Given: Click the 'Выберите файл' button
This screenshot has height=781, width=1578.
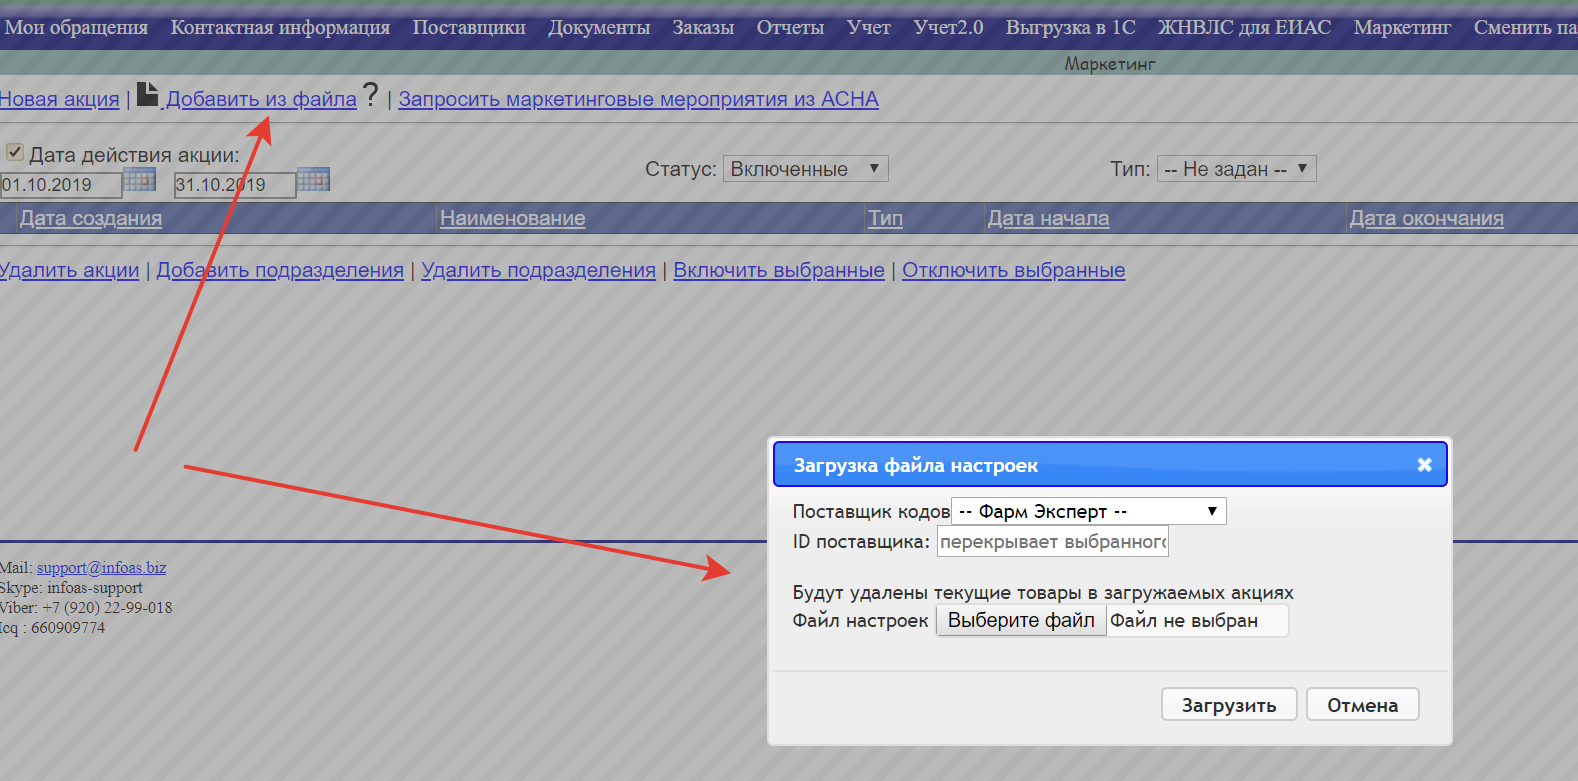Looking at the screenshot, I should pyautogui.click(x=1021, y=621).
